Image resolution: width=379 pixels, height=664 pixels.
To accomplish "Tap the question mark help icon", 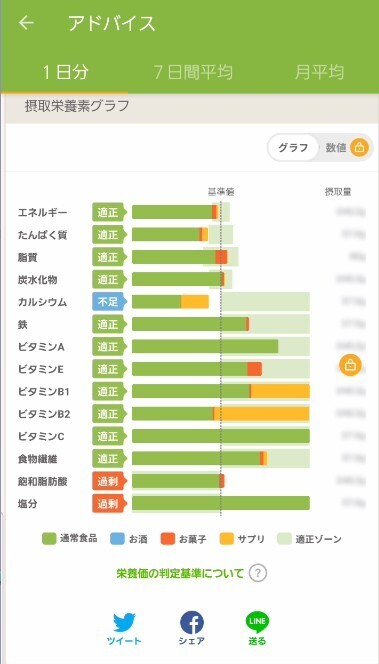I will (x=258, y=574).
